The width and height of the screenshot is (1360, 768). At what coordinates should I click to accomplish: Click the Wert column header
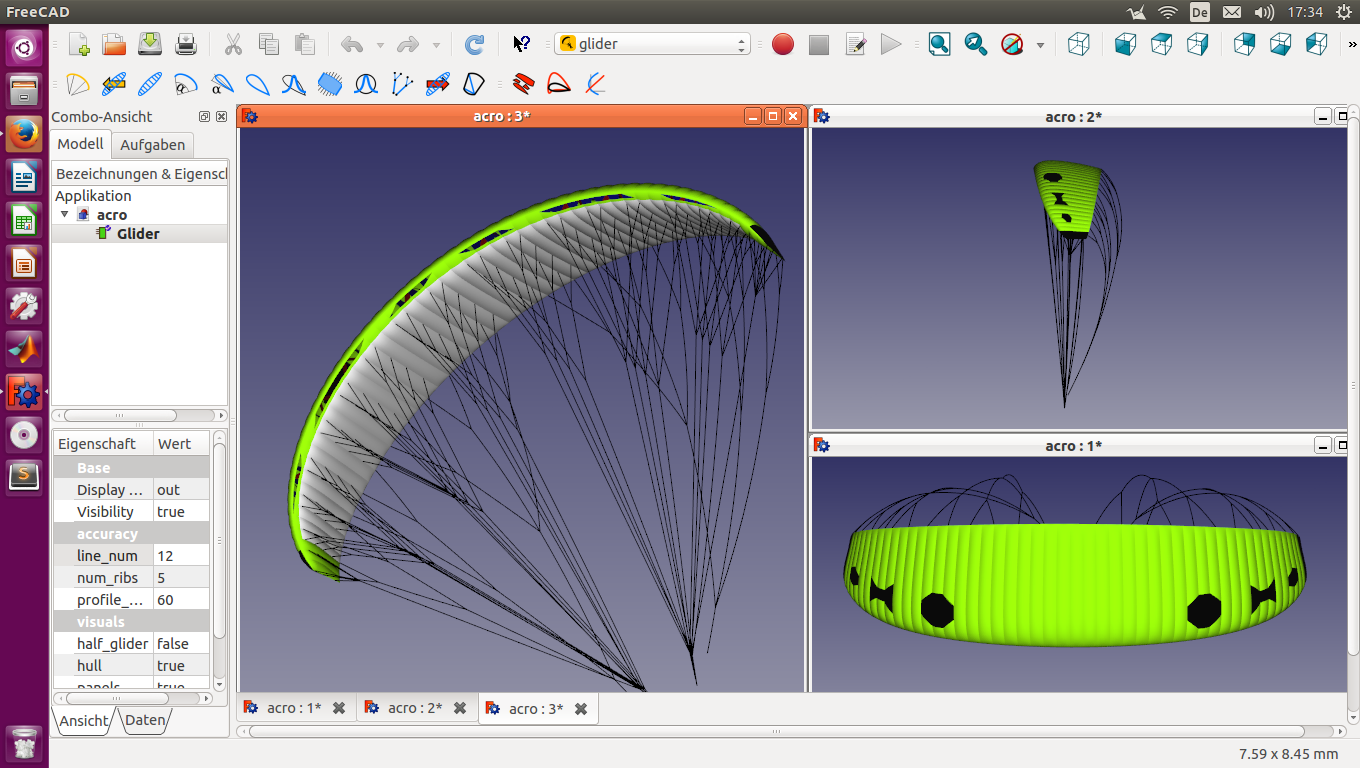click(x=182, y=443)
